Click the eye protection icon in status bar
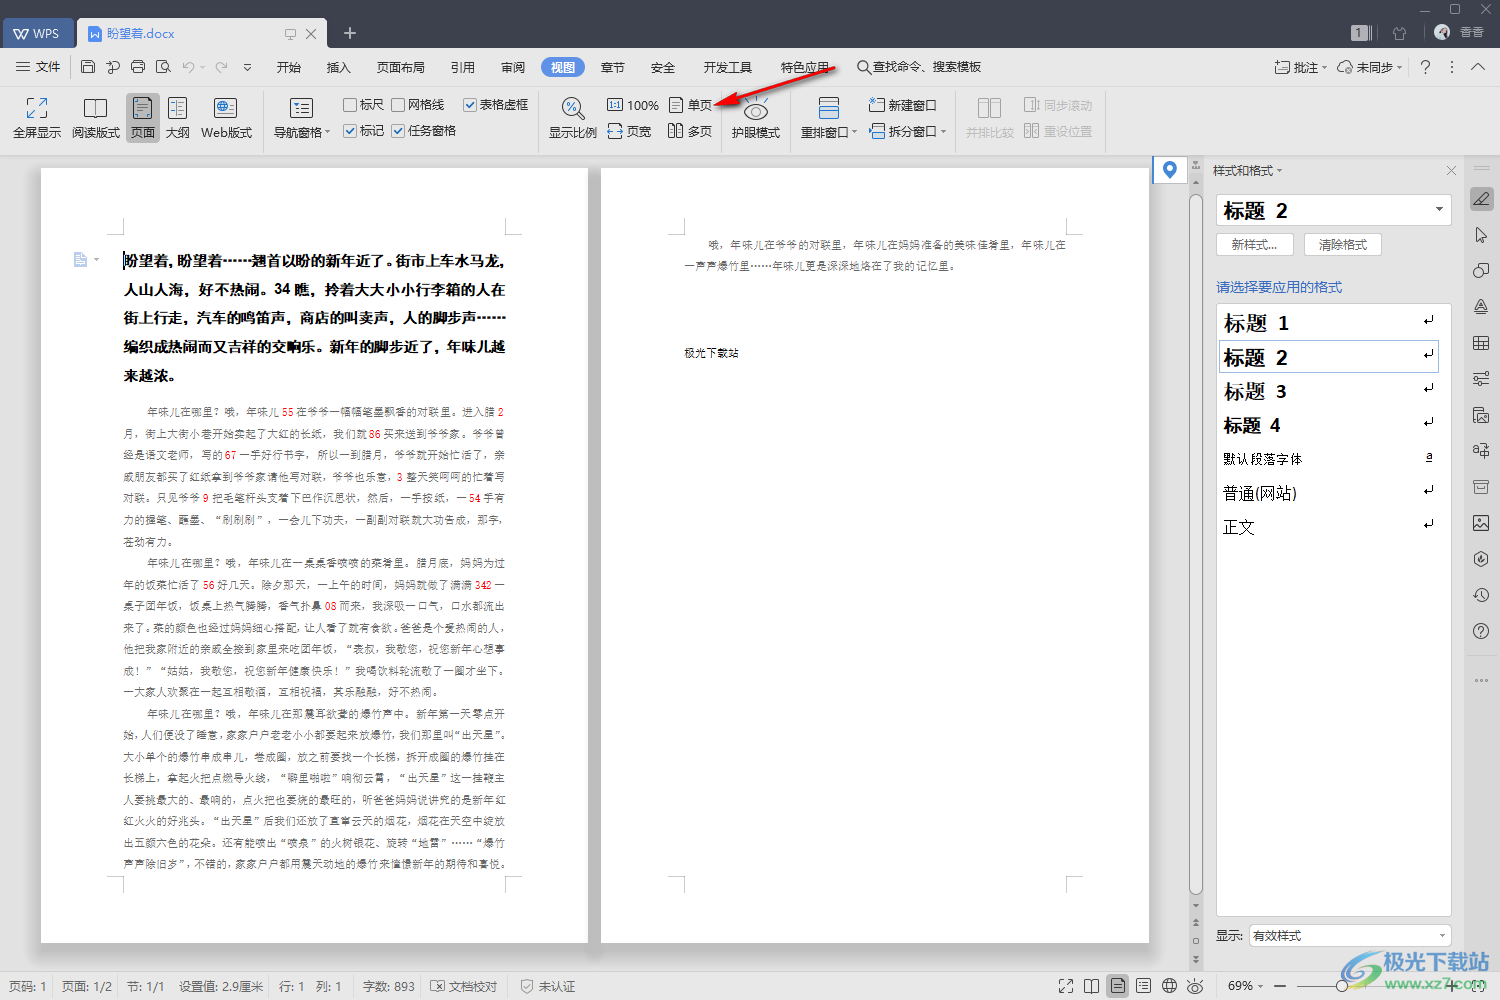Viewport: 1500px width, 1000px height. 1195,986
